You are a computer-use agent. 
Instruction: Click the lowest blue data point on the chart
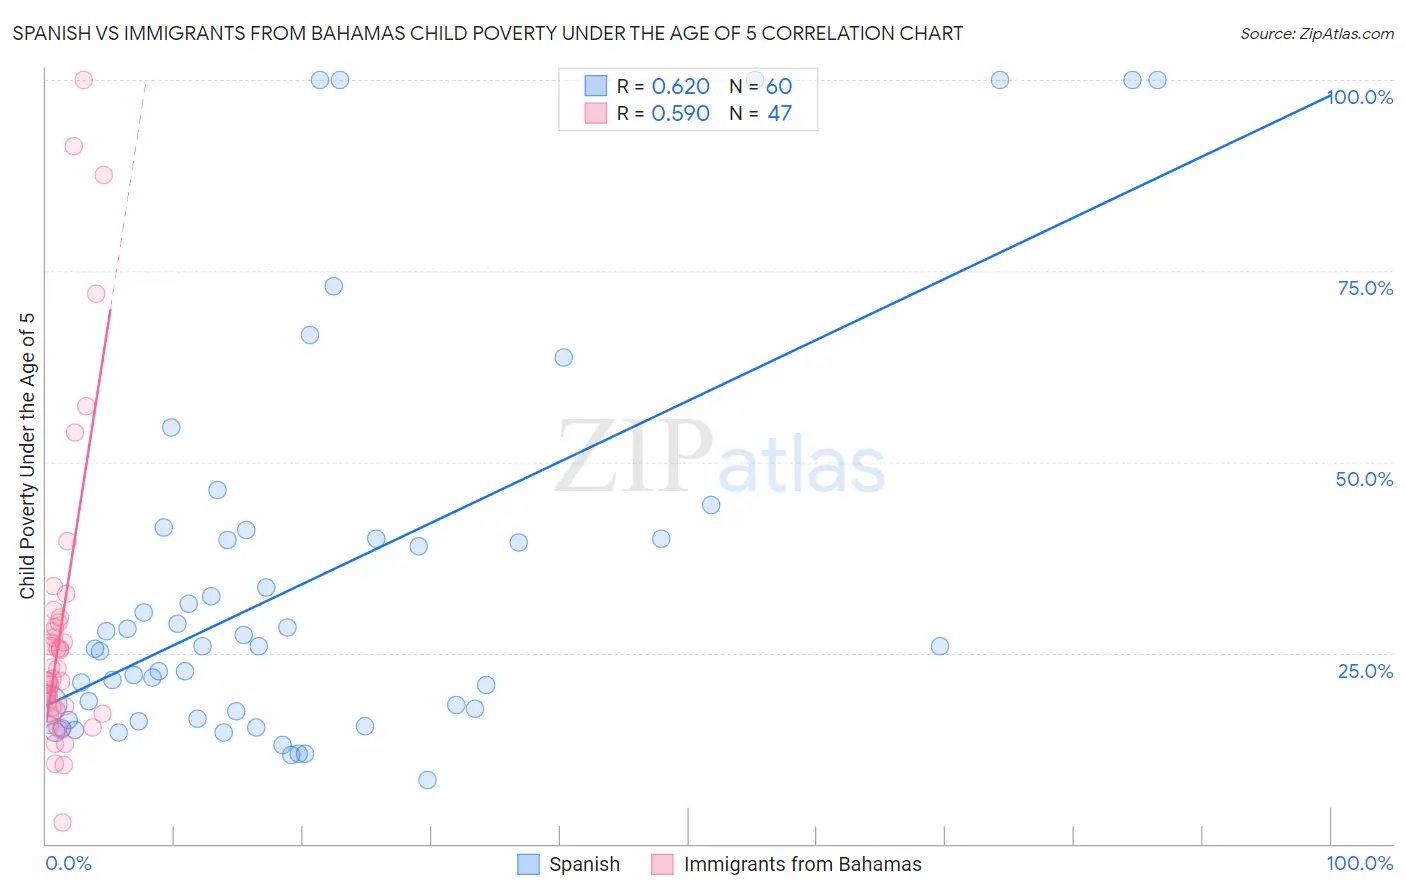[x=427, y=780]
